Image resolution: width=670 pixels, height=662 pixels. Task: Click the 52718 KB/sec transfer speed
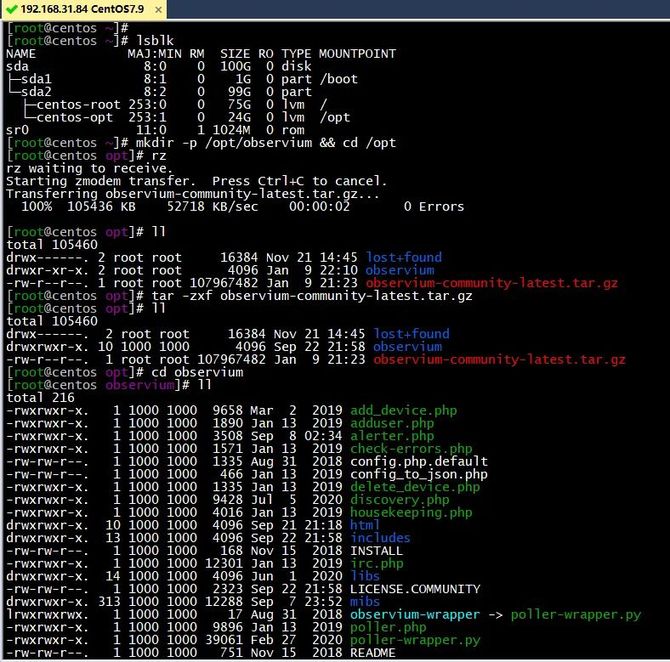212,206
